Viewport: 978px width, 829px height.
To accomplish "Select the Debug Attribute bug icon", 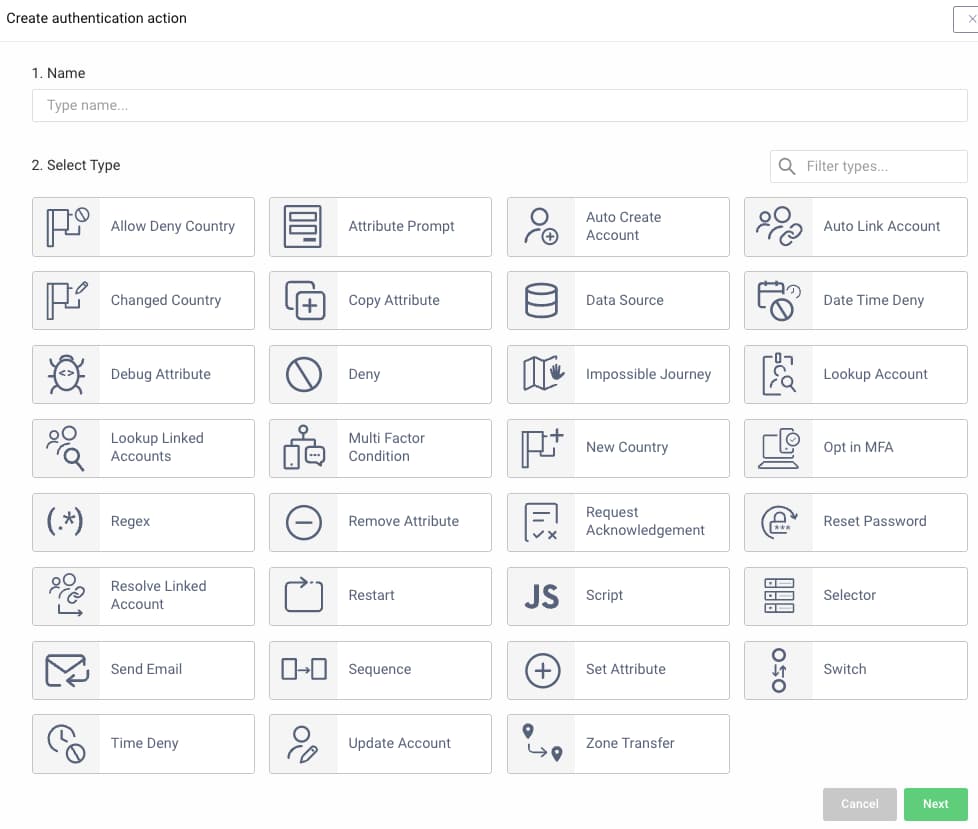I will (67, 375).
